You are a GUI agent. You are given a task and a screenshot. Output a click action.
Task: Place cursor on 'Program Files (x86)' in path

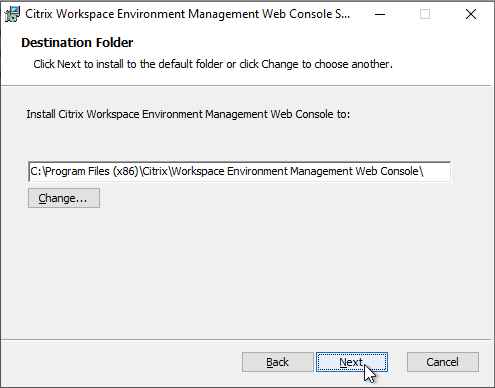coord(92,171)
